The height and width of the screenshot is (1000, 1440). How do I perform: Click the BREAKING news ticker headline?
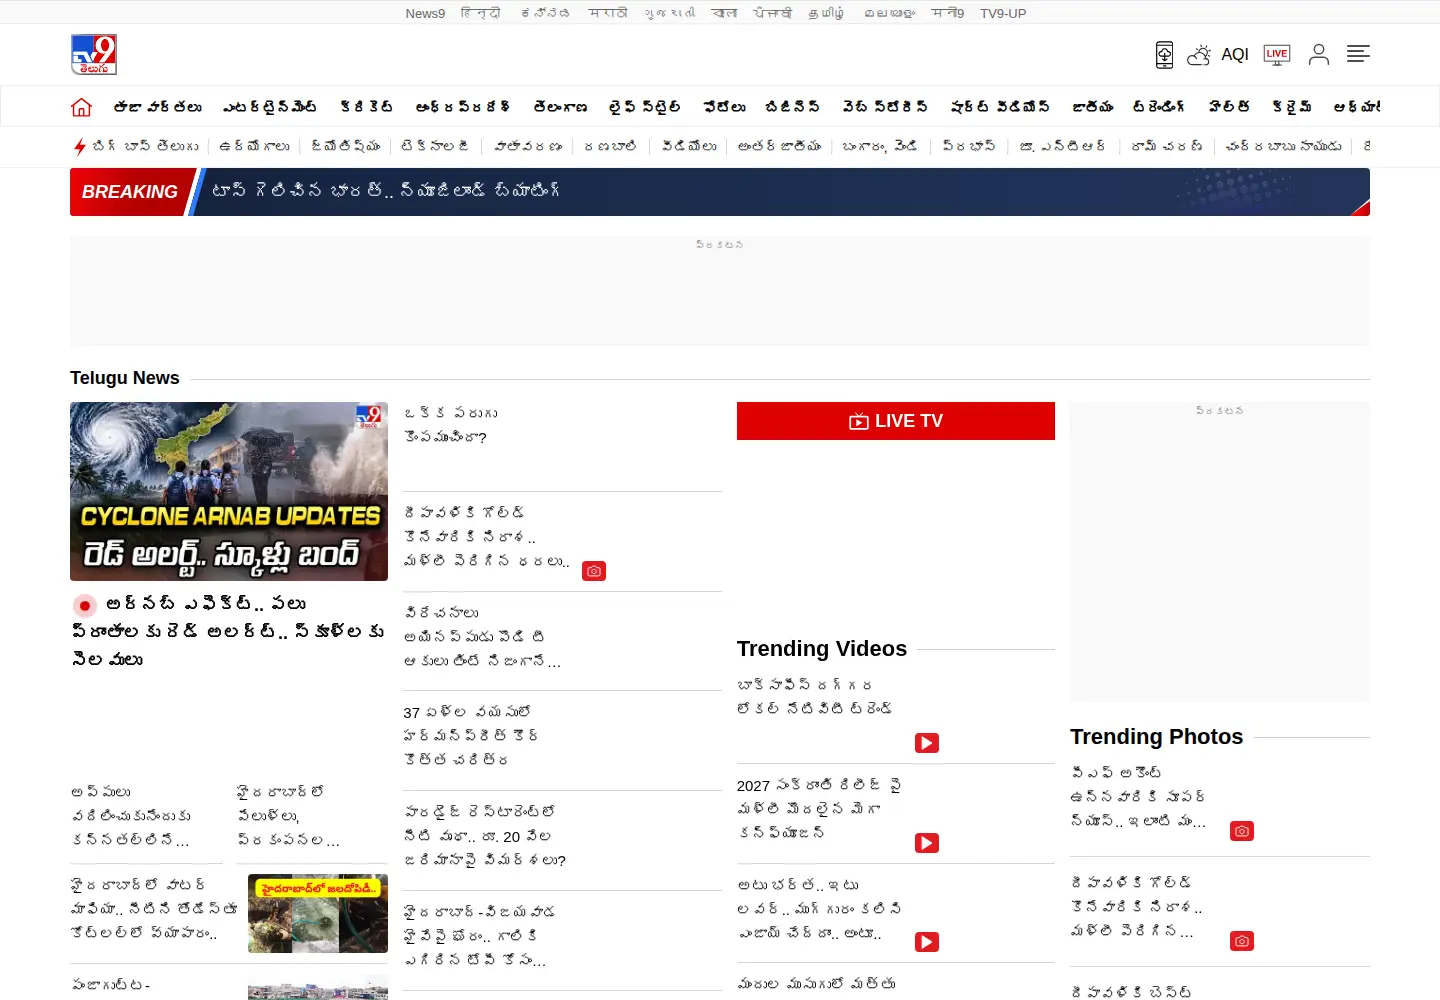coord(386,191)
